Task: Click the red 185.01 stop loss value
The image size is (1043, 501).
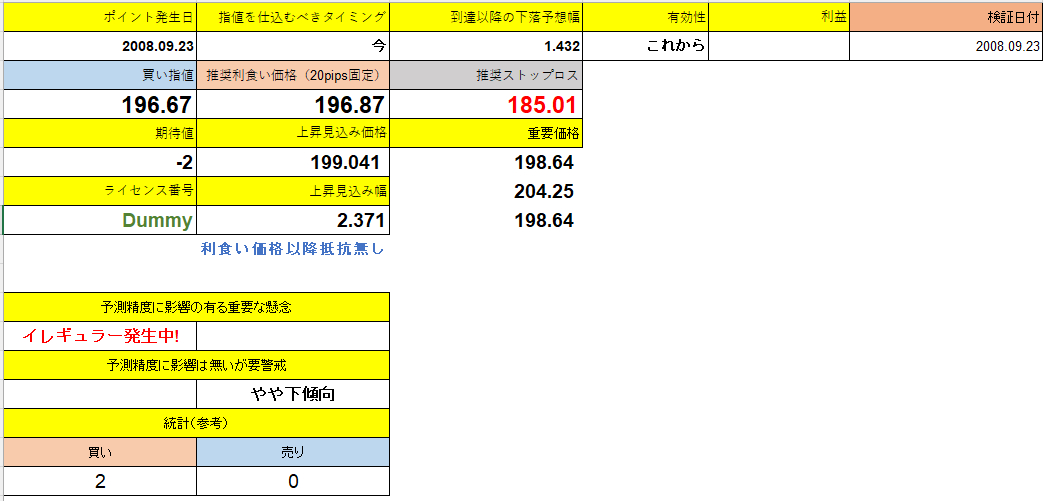Action: pos(486,104)
